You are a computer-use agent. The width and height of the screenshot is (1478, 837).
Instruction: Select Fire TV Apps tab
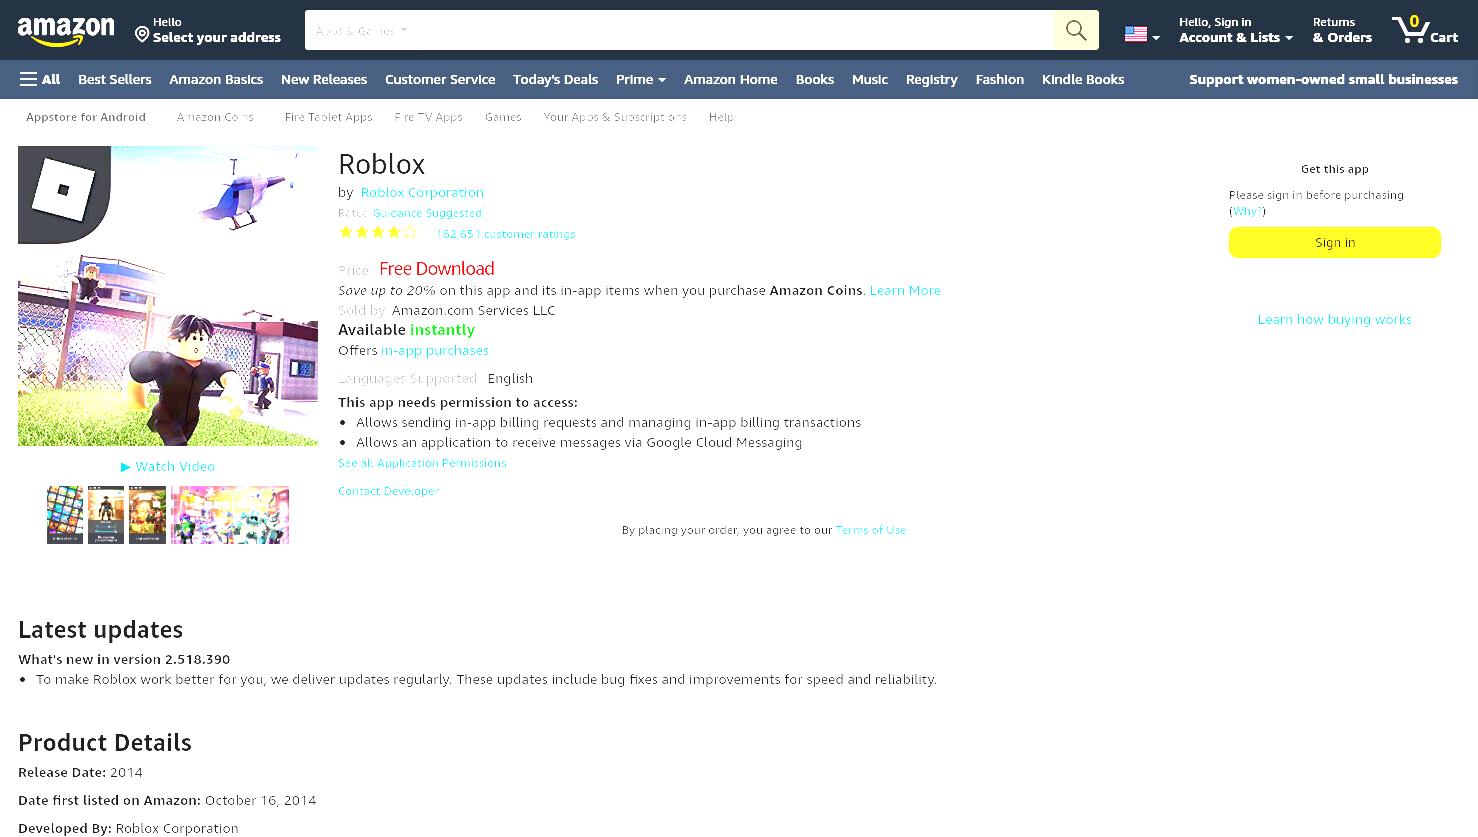click(x=428, y=117)
